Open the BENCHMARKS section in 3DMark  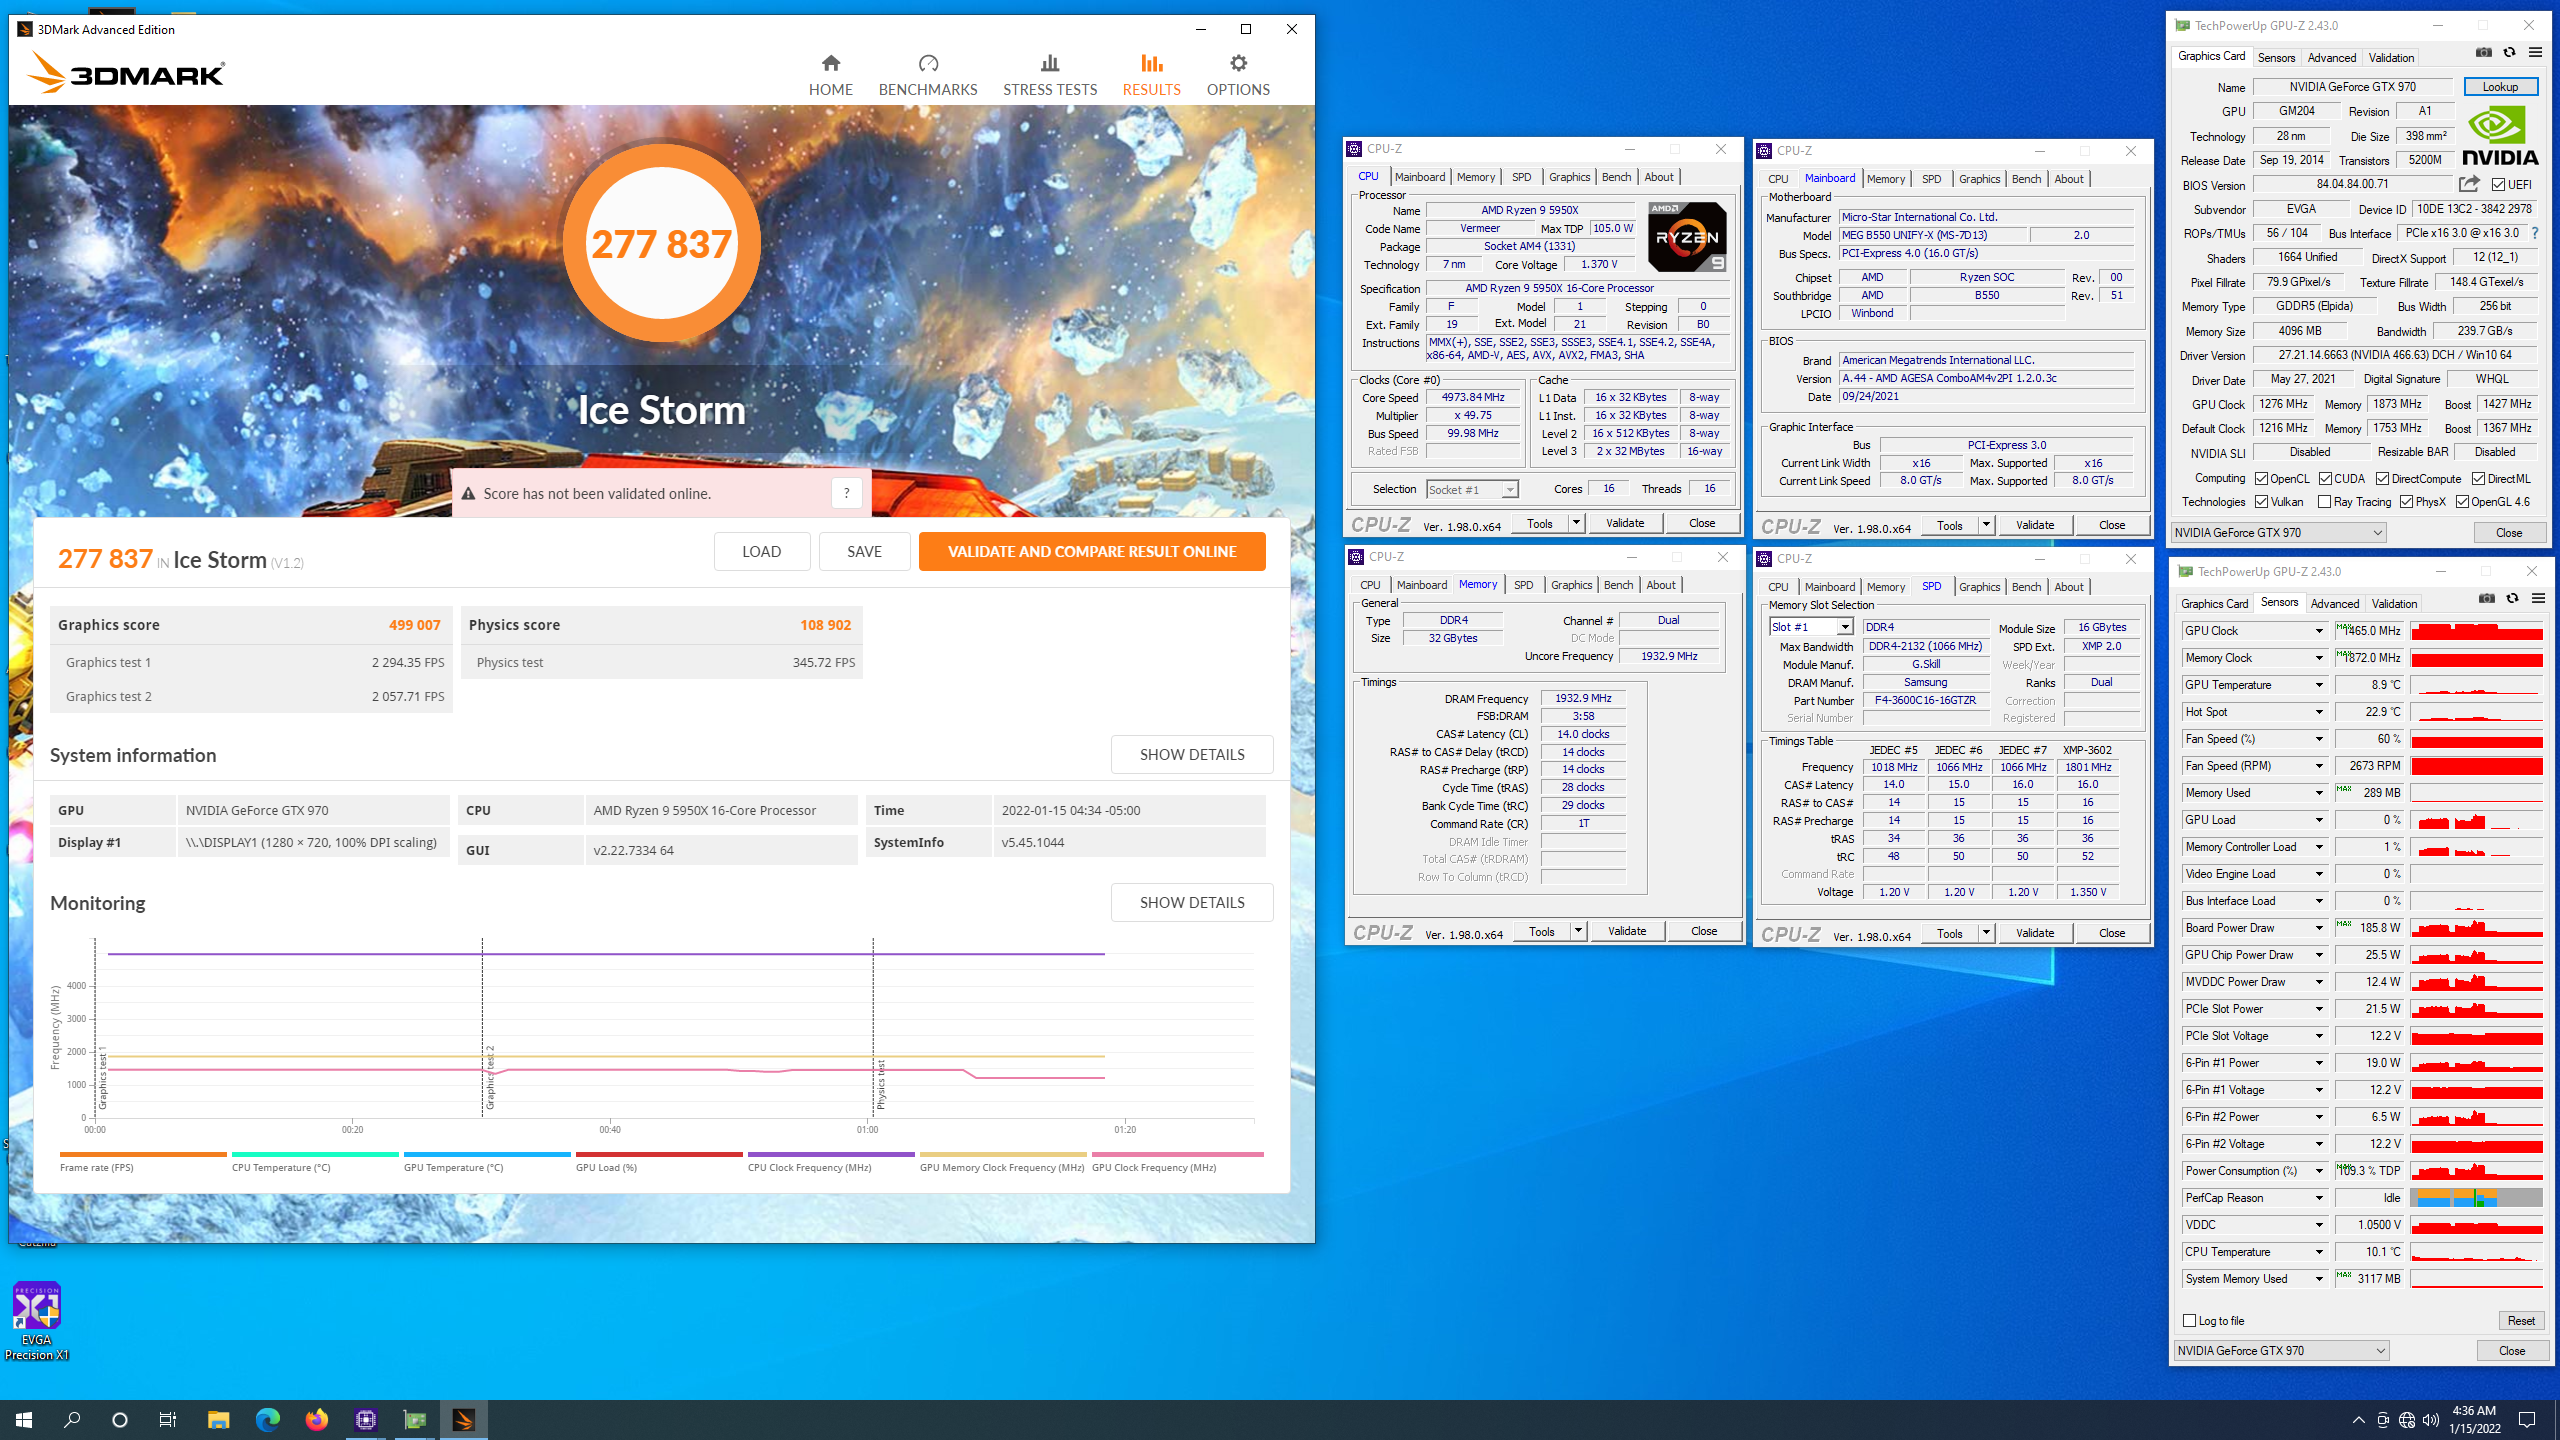point(928,75)
